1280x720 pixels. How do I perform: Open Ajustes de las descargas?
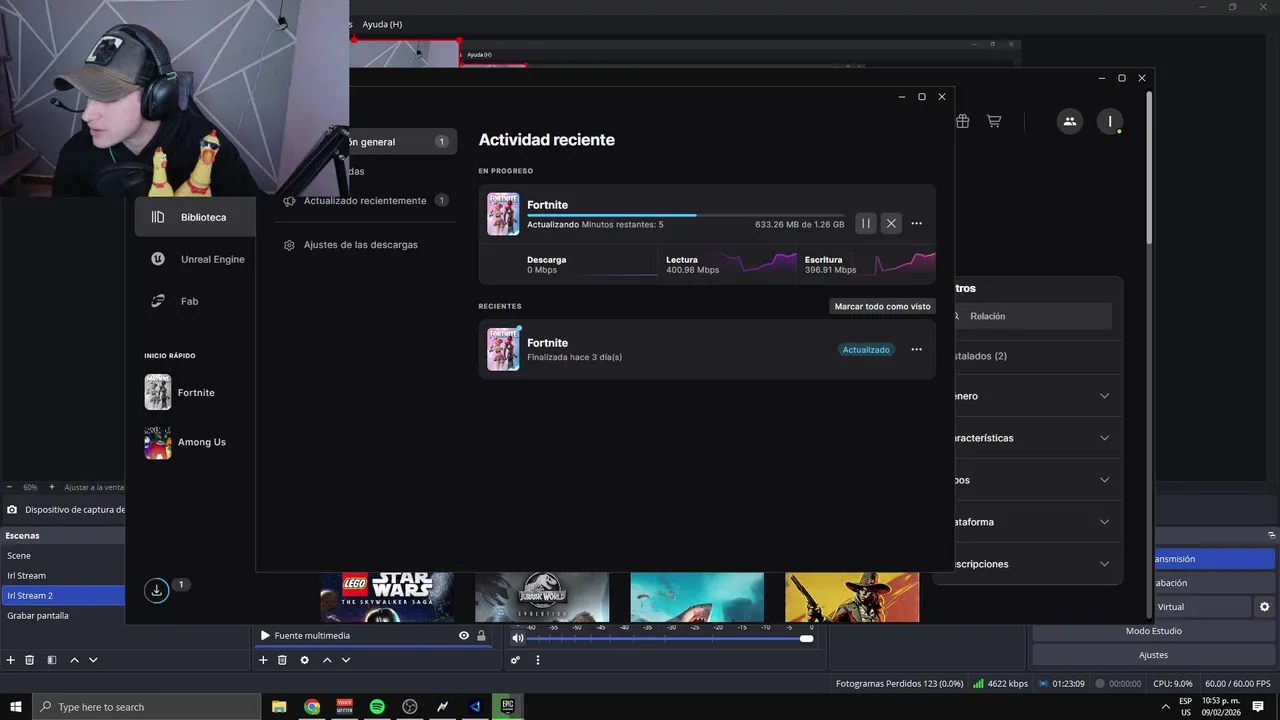coord(361,244)
